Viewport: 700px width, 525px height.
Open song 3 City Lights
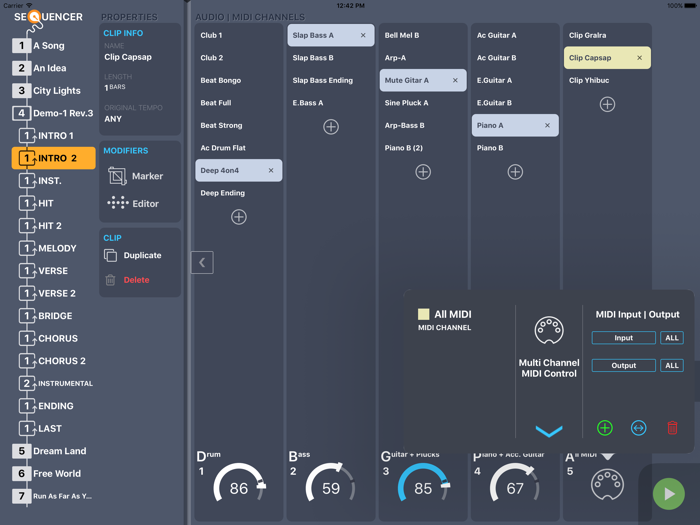coord(46,91)
